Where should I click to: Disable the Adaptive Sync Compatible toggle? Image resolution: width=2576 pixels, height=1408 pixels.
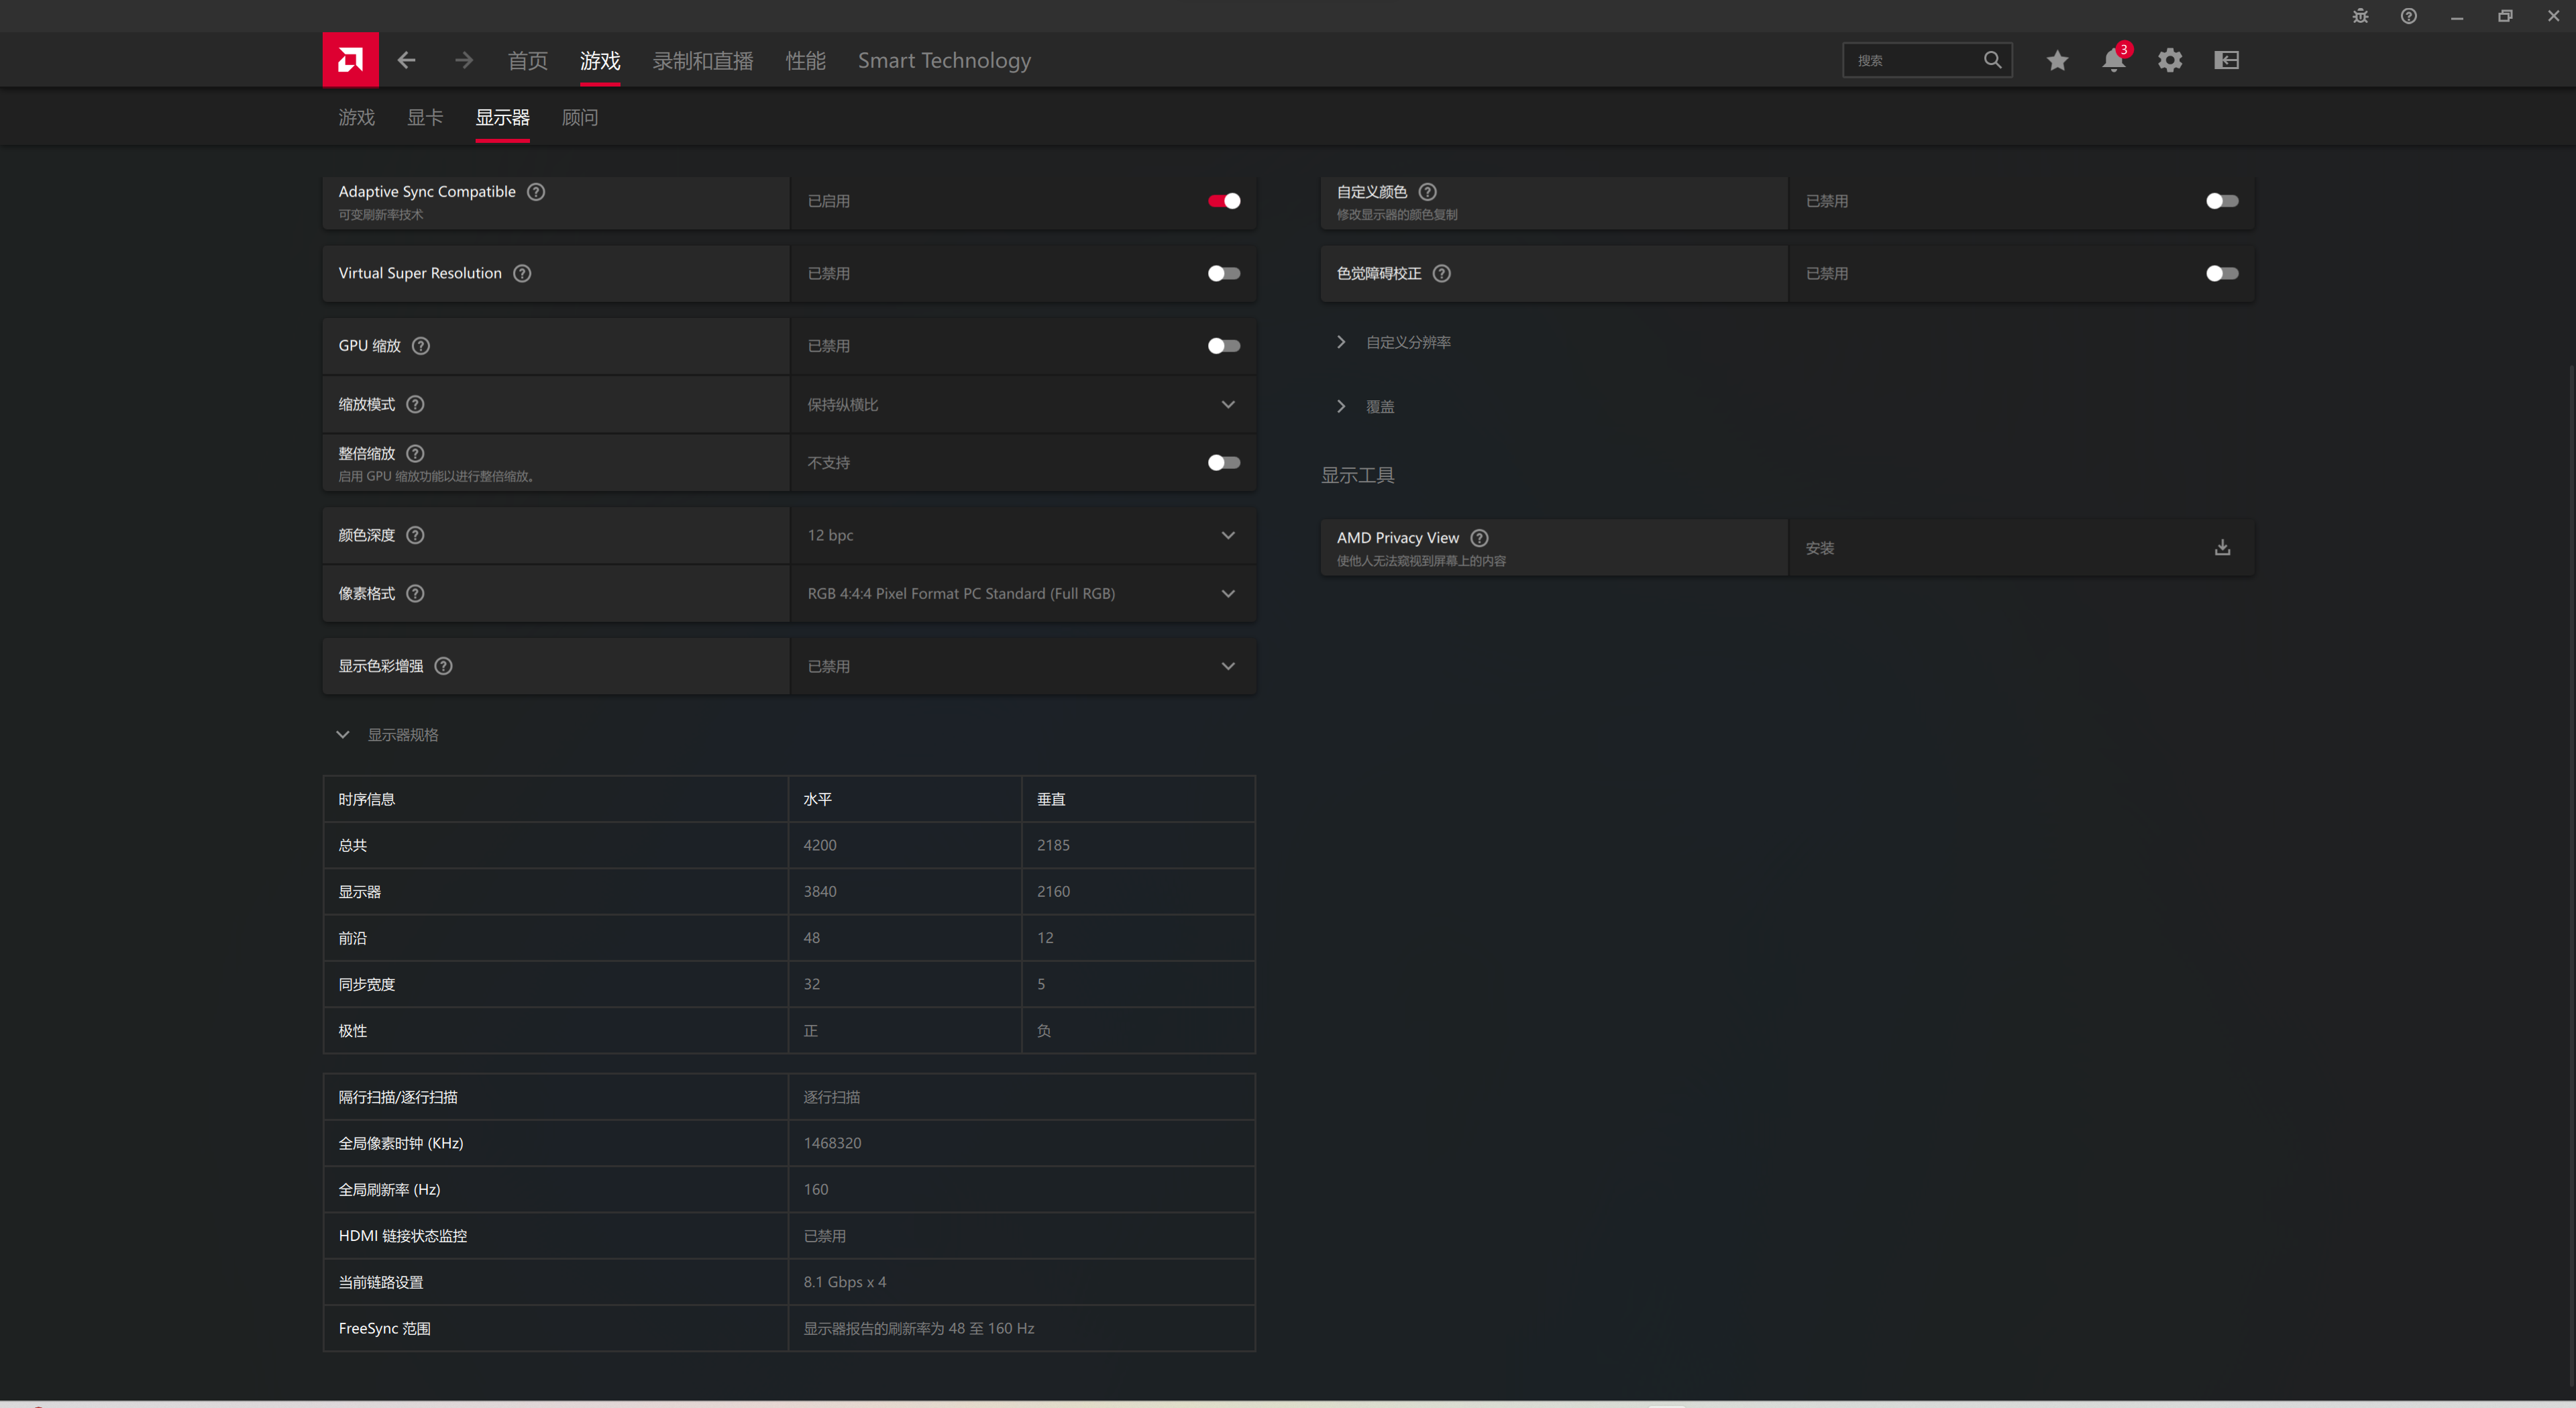click(1223, 201)
